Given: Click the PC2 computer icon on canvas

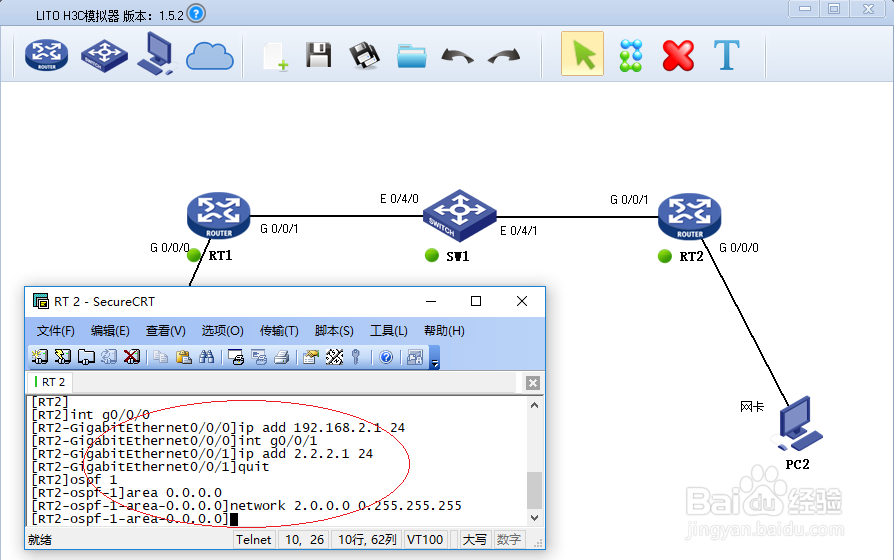Looking at the screenshot, I should [797, 423].
